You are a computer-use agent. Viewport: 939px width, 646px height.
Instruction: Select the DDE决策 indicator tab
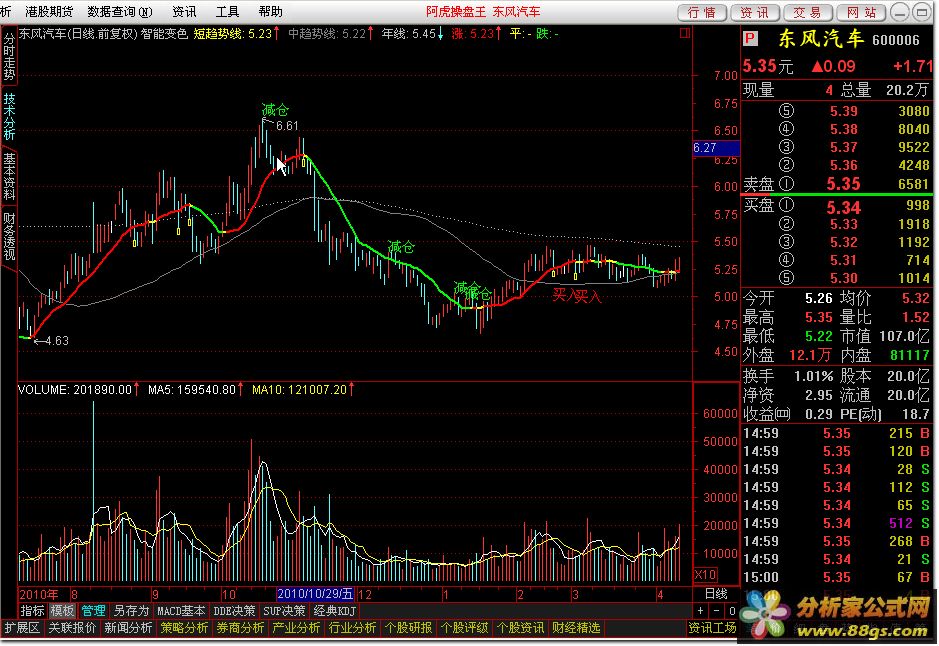[x=234, y=611]
